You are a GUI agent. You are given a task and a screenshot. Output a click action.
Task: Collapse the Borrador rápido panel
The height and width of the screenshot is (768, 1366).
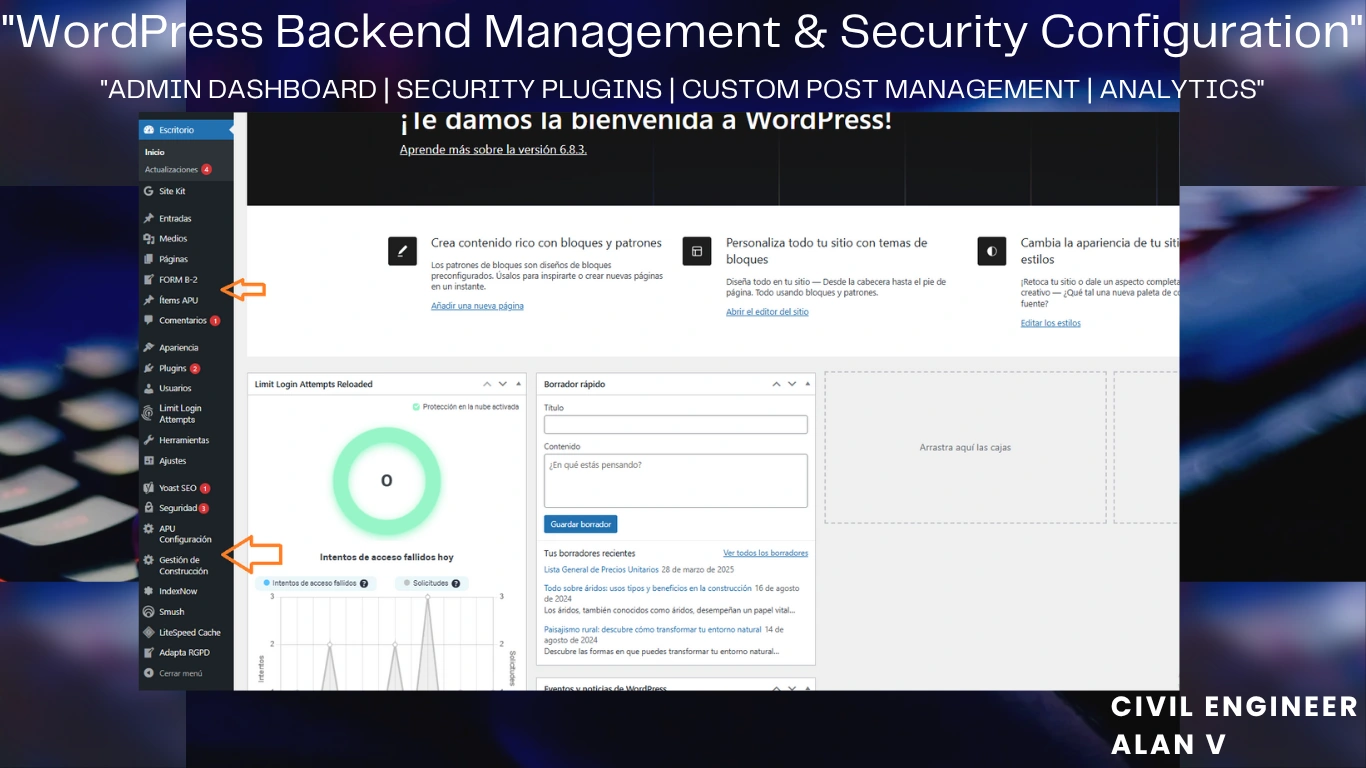(807, 384)
